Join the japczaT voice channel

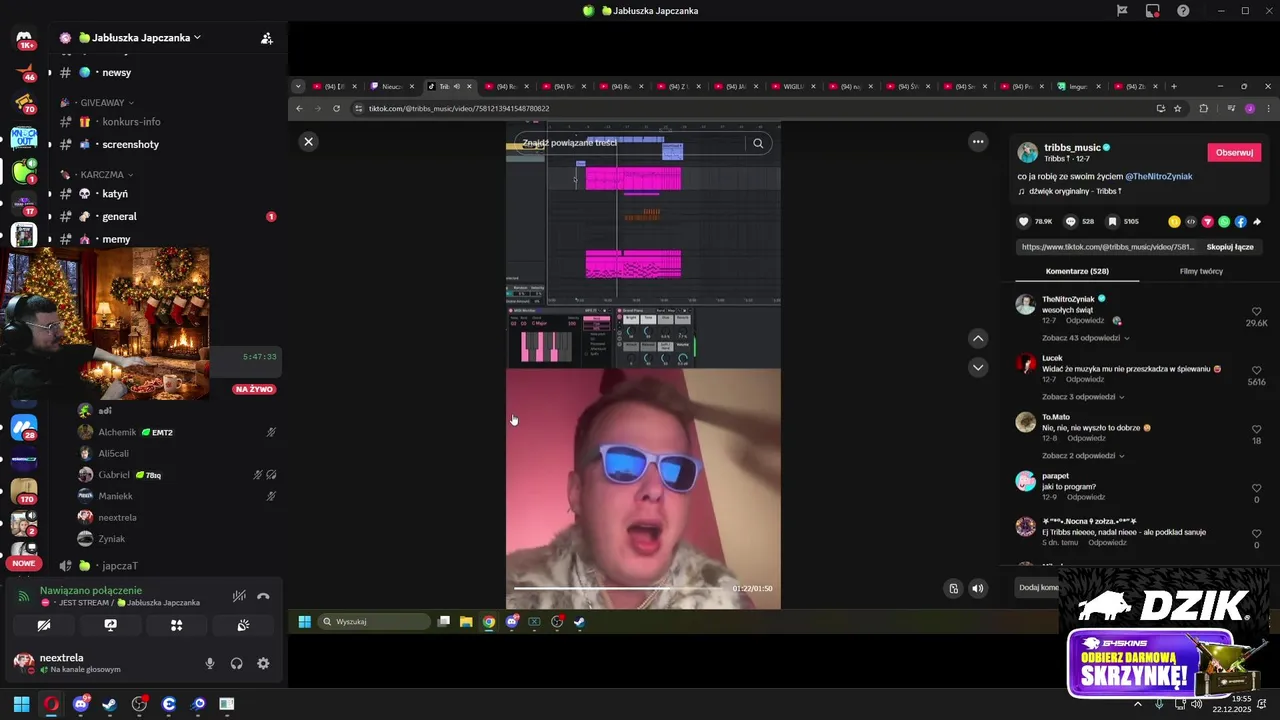(x=120, y=566)
